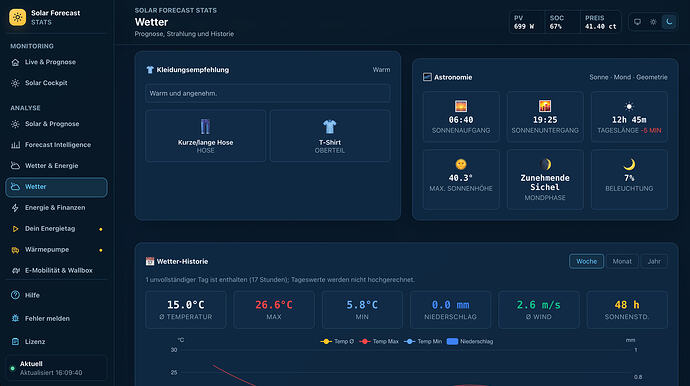The width and height of the screenshot is (690, 386).
Task: Switch Wetter-Historie to Jahr view
Action: [x=654, y=261]
